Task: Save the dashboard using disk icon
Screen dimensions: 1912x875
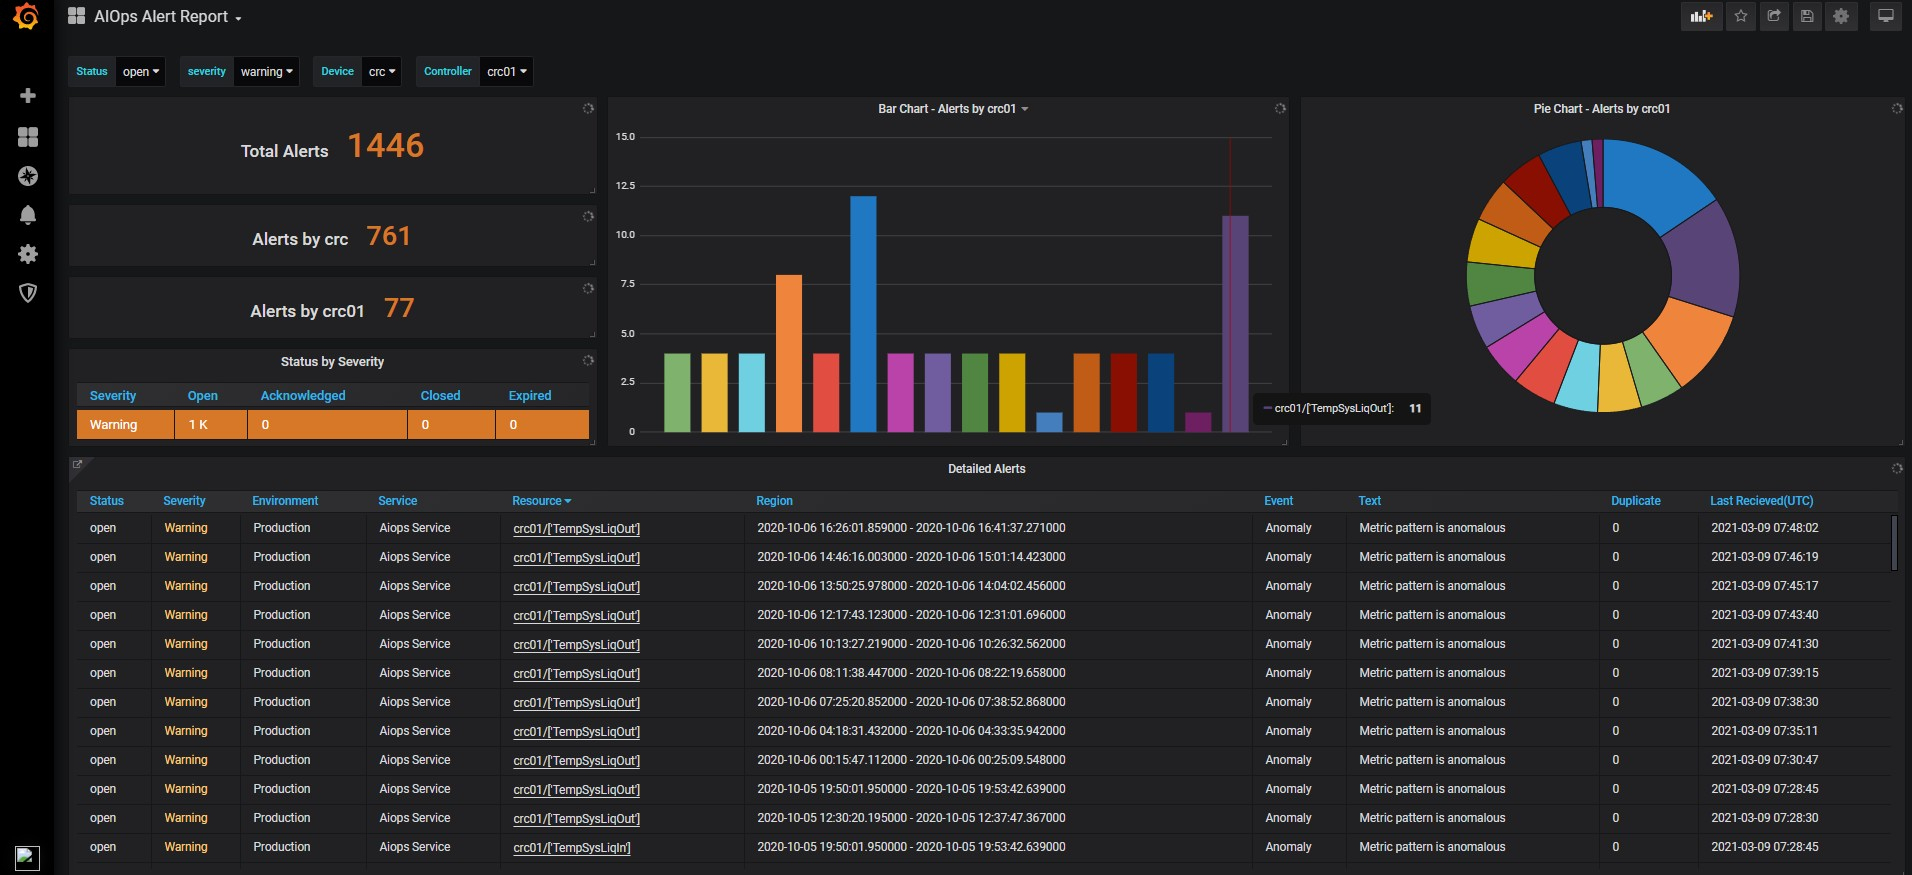Action: click(x=1807, y=17)
